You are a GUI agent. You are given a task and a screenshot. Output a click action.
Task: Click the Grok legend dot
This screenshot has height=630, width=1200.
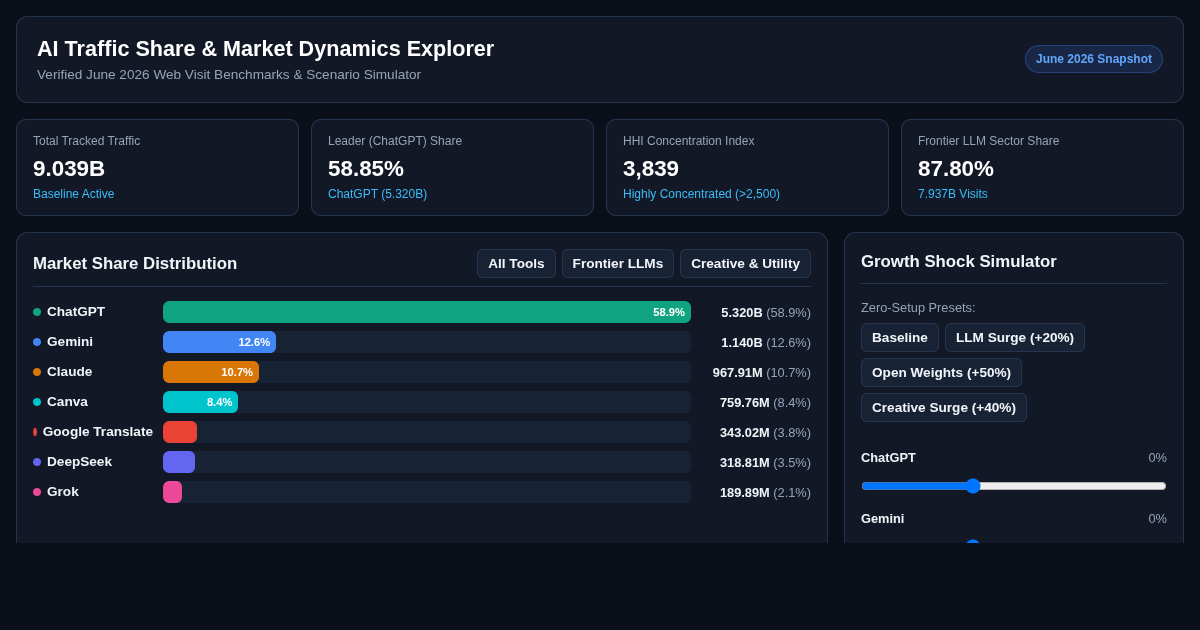(x=37, y=492)
